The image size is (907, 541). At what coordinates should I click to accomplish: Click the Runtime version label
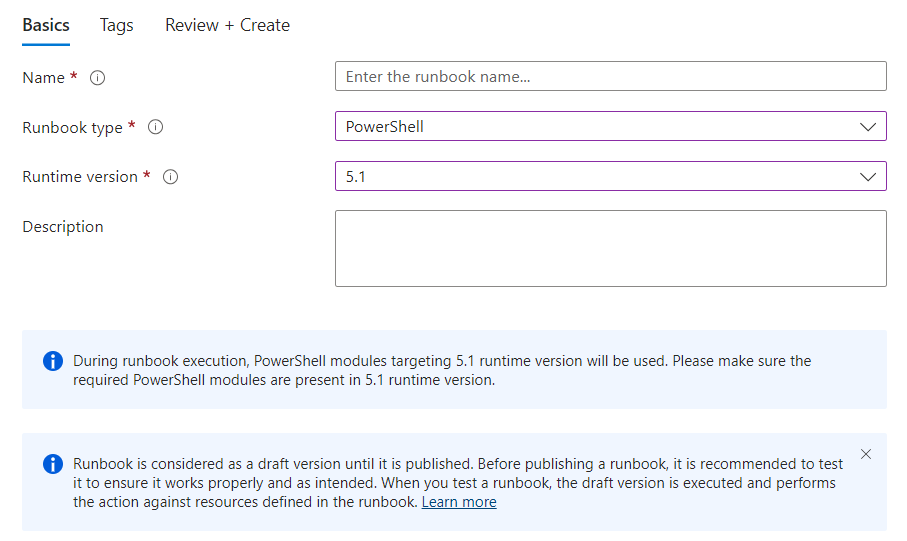coord(80,176)
